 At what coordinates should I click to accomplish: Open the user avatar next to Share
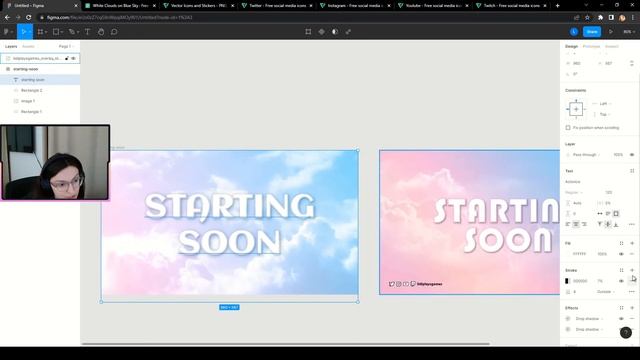pos(574,32)
